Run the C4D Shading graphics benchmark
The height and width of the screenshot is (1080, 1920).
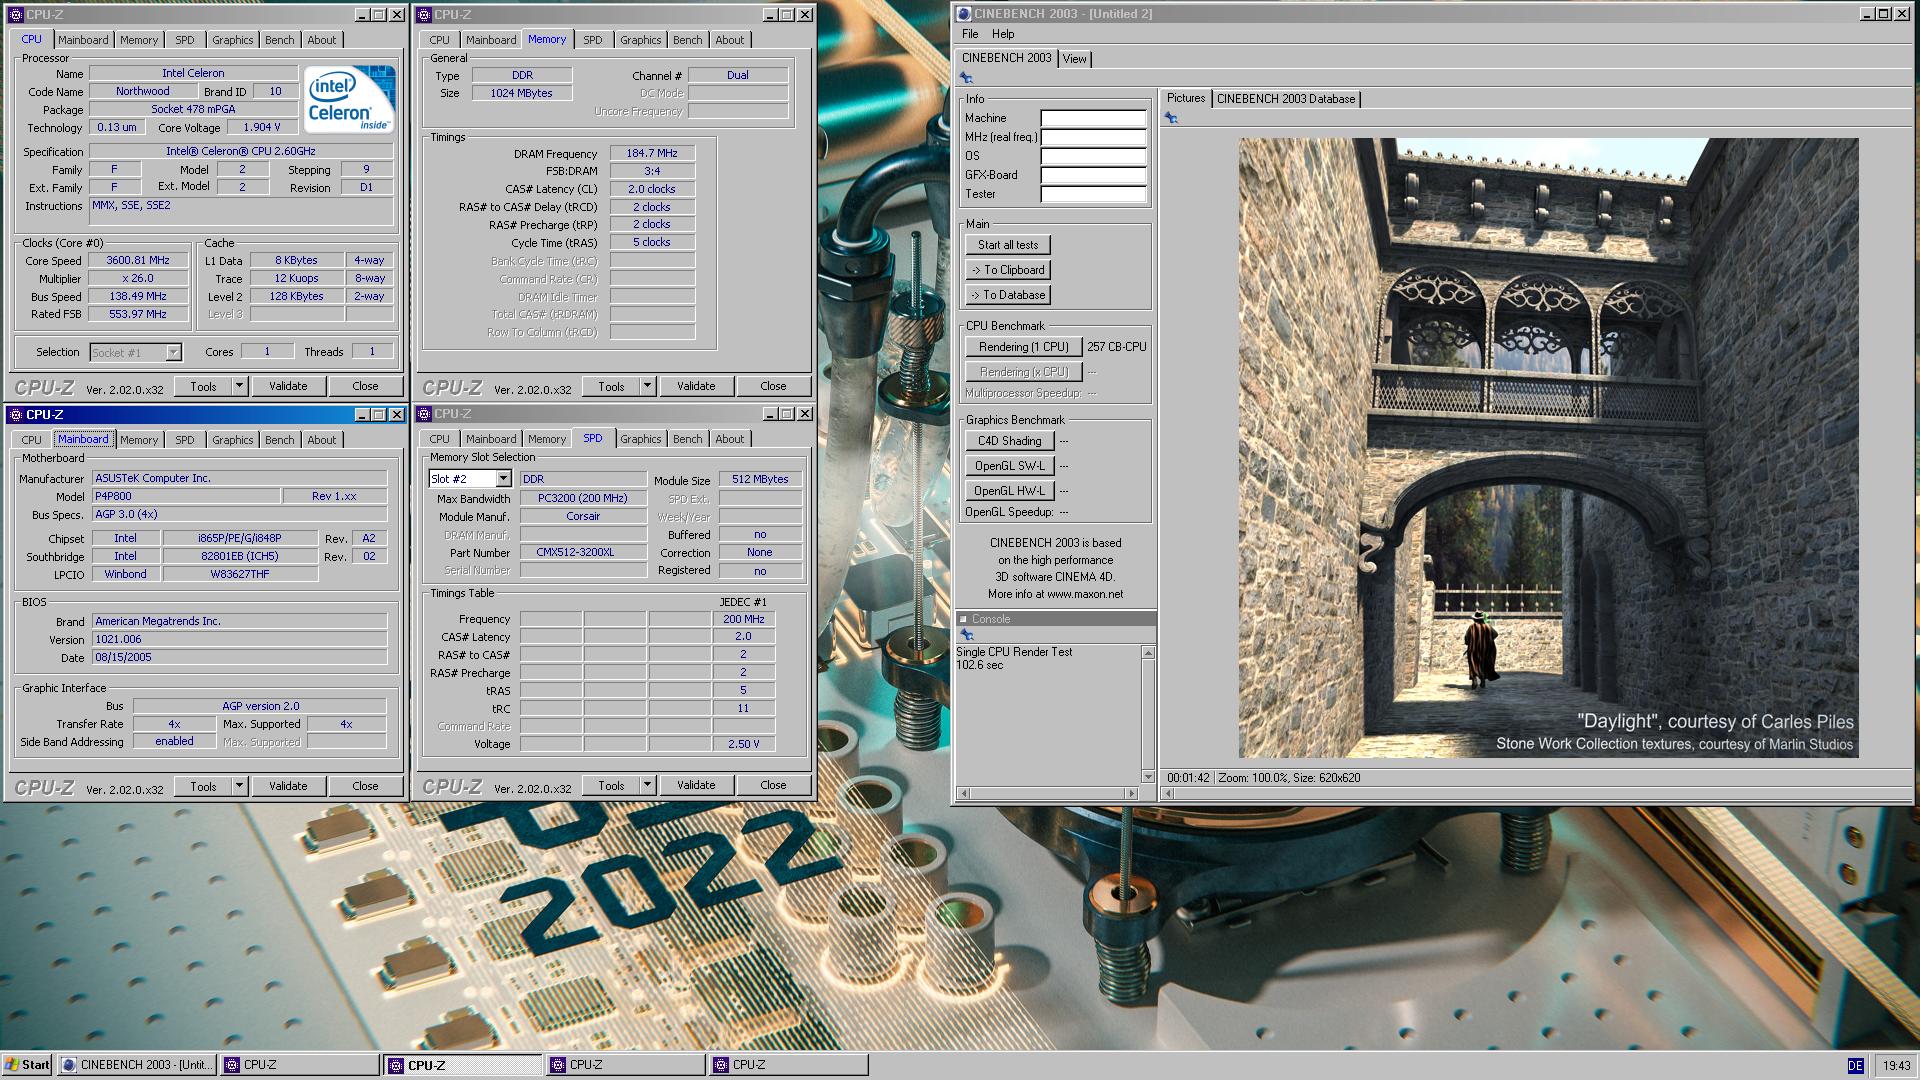tap(1010, 441)
